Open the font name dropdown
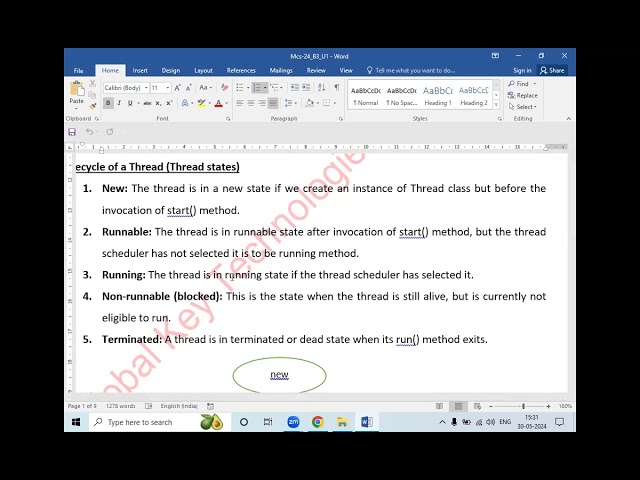 pos(146,88)
